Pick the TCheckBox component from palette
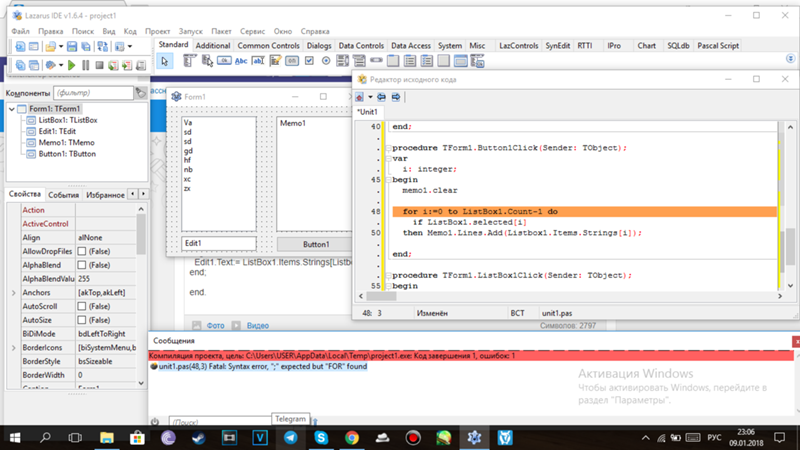Image resolution: width=800 pixels, height=450 pixels. click(310, 61)
